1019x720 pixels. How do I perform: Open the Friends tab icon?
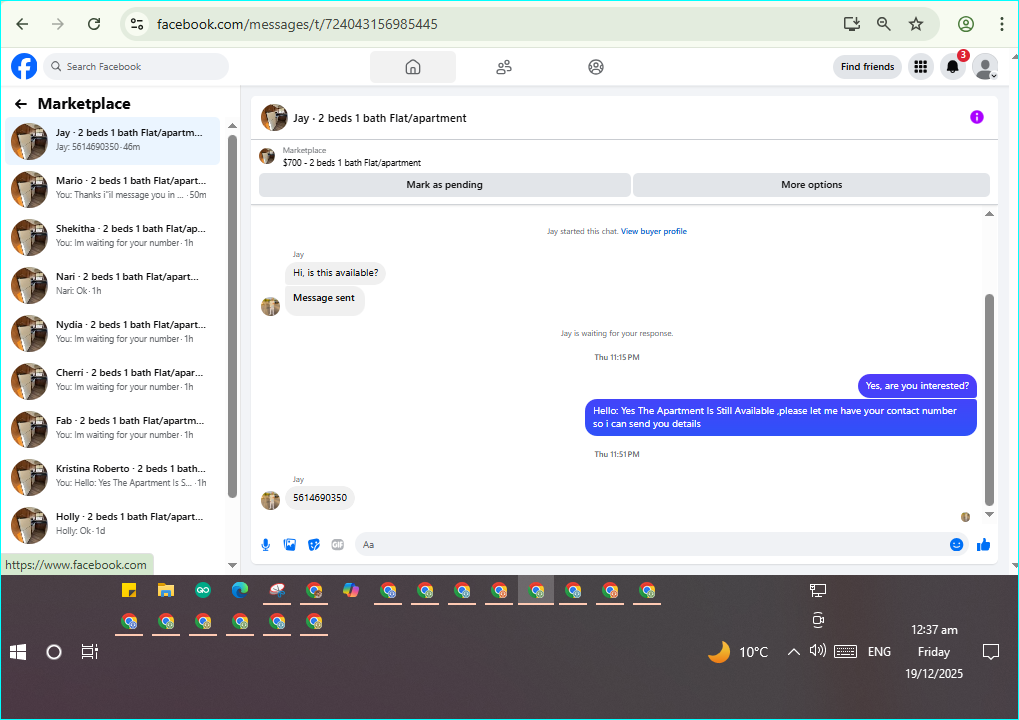click(x=504, y=67)
